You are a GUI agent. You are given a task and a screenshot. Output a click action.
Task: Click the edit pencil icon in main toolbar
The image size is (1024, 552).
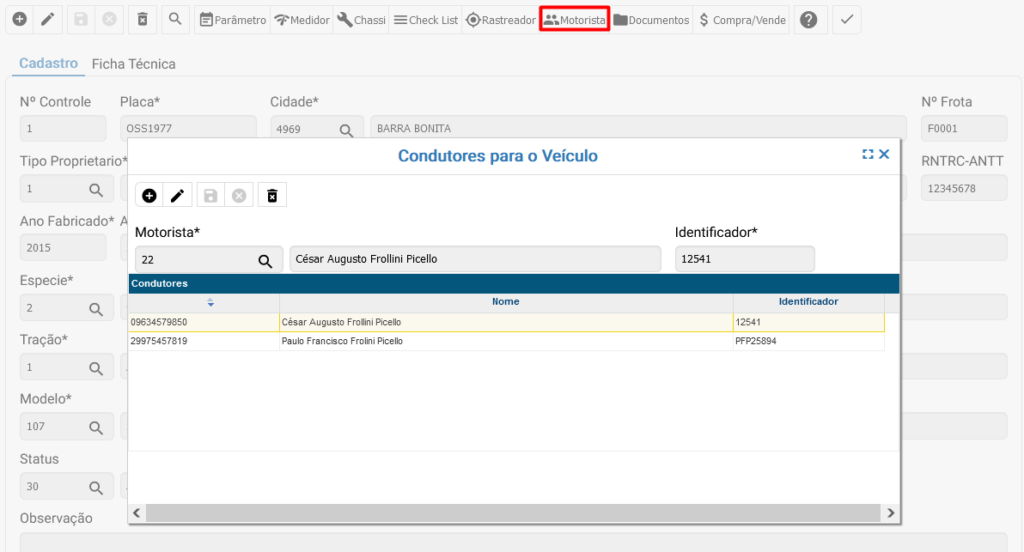(47, 20)
